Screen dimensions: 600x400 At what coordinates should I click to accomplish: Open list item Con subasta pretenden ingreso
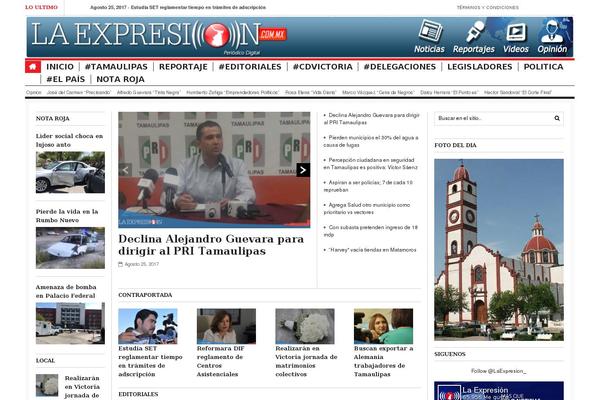(x=370, y=231)
